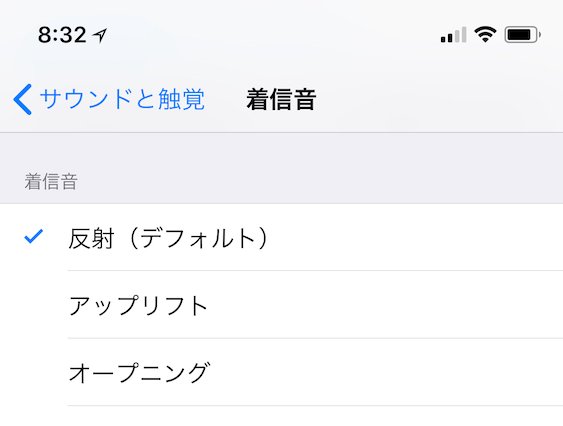
Task: Choose the オープニング ringtone
Action: (282, 372)
